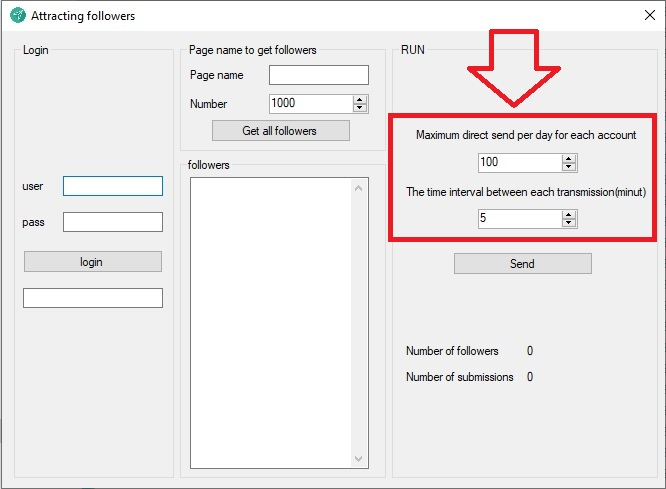Click the empty field below login button
The height and width of the screenshot is (489, 666).
point(92,298)
